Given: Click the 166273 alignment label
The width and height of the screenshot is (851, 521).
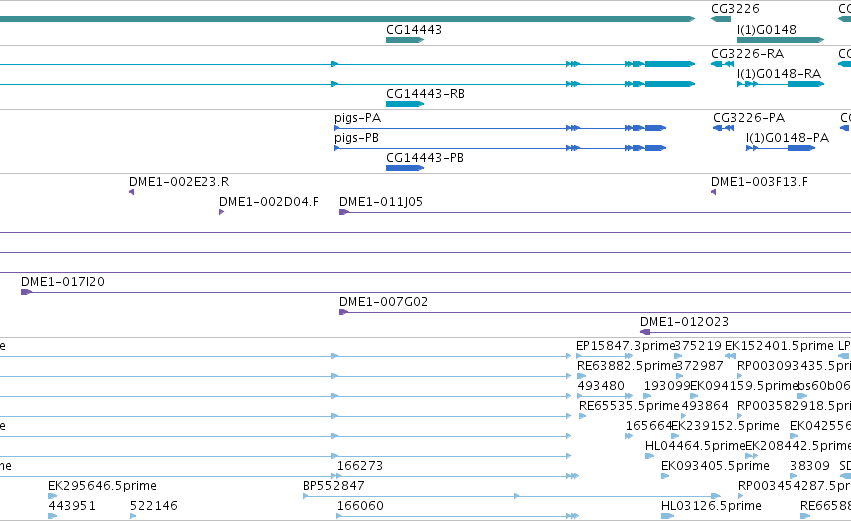Looking at the screenshot, I should pos(360,466).
